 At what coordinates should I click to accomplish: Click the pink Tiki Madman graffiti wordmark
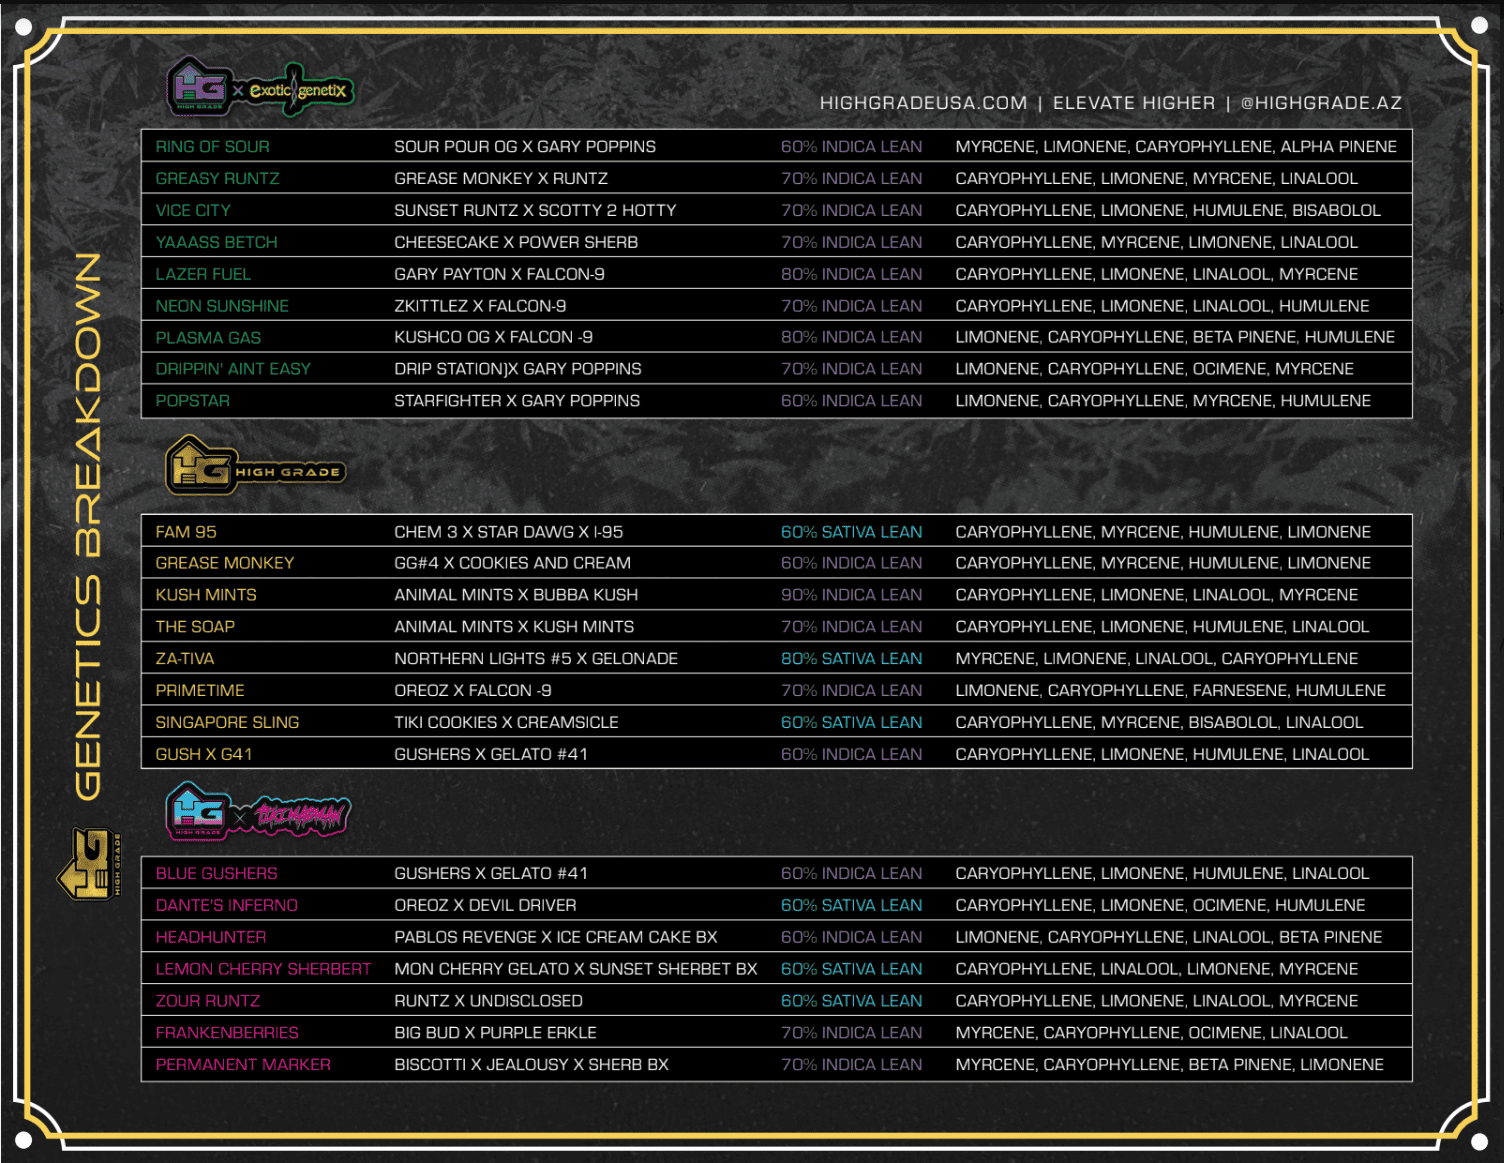(300, 816)
